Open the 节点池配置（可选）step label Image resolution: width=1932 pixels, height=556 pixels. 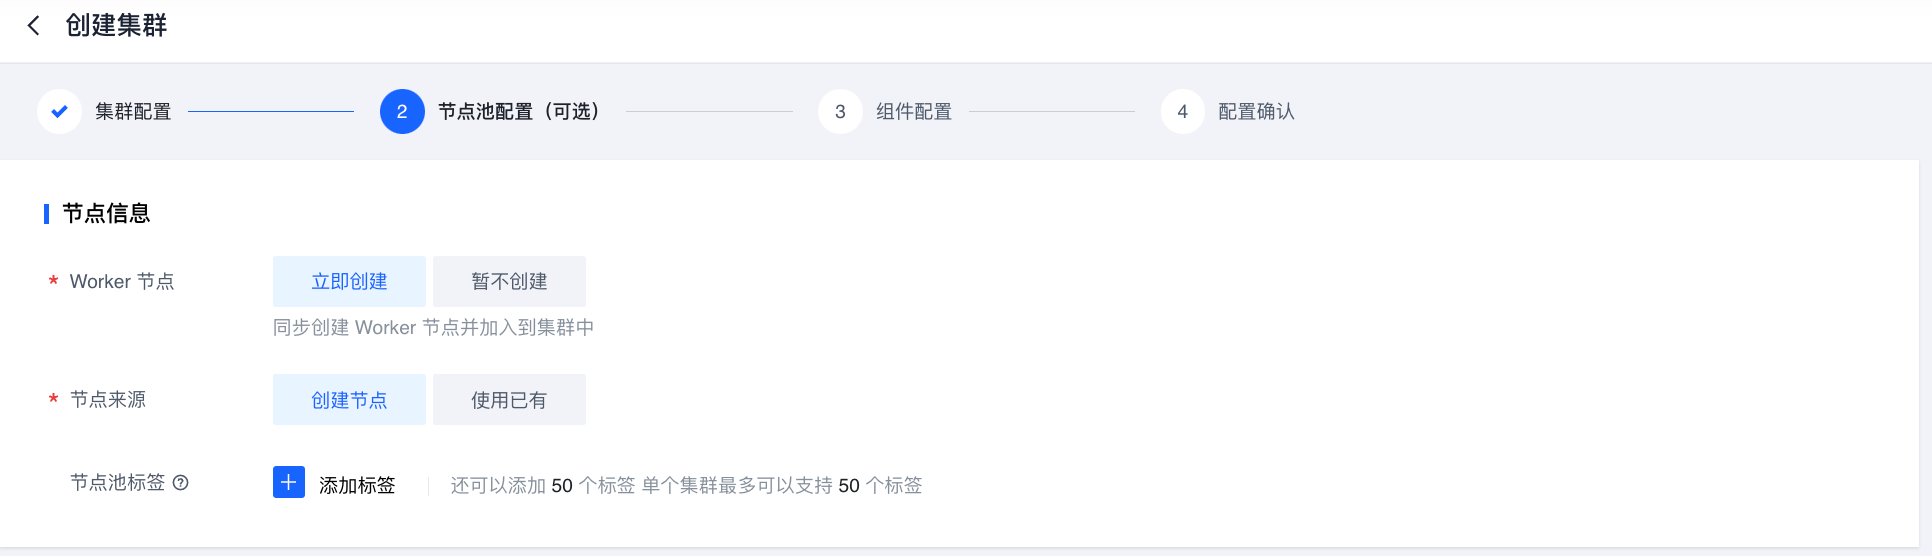[x=520, y=112]
